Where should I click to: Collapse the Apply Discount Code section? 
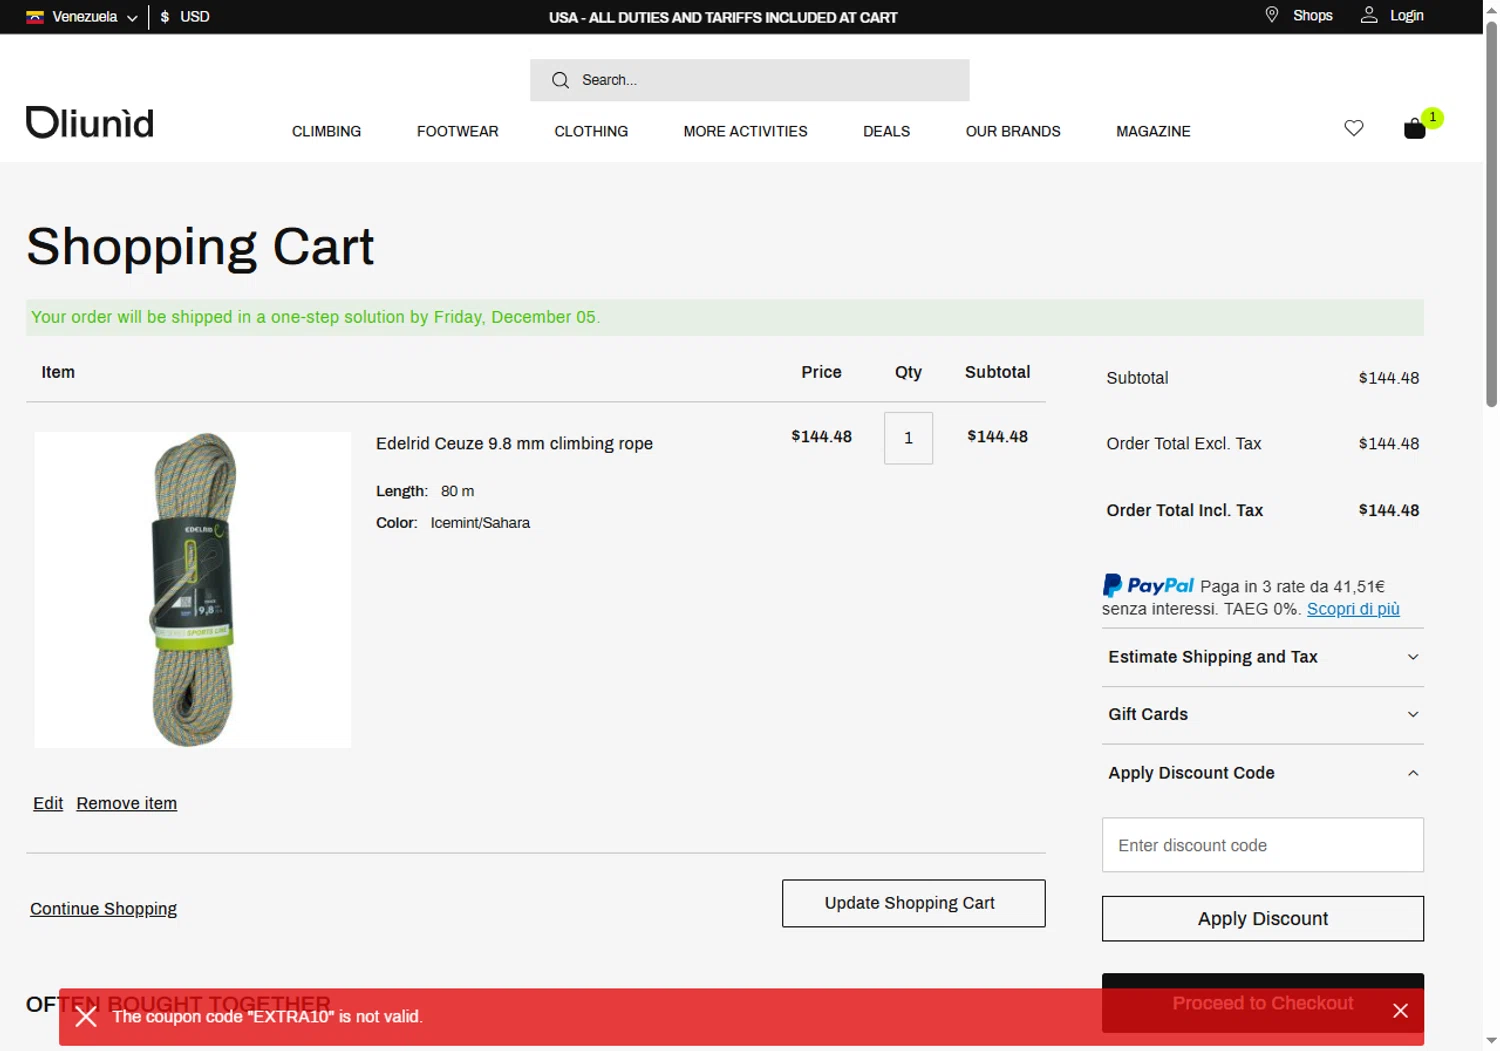coord(1262,773)
